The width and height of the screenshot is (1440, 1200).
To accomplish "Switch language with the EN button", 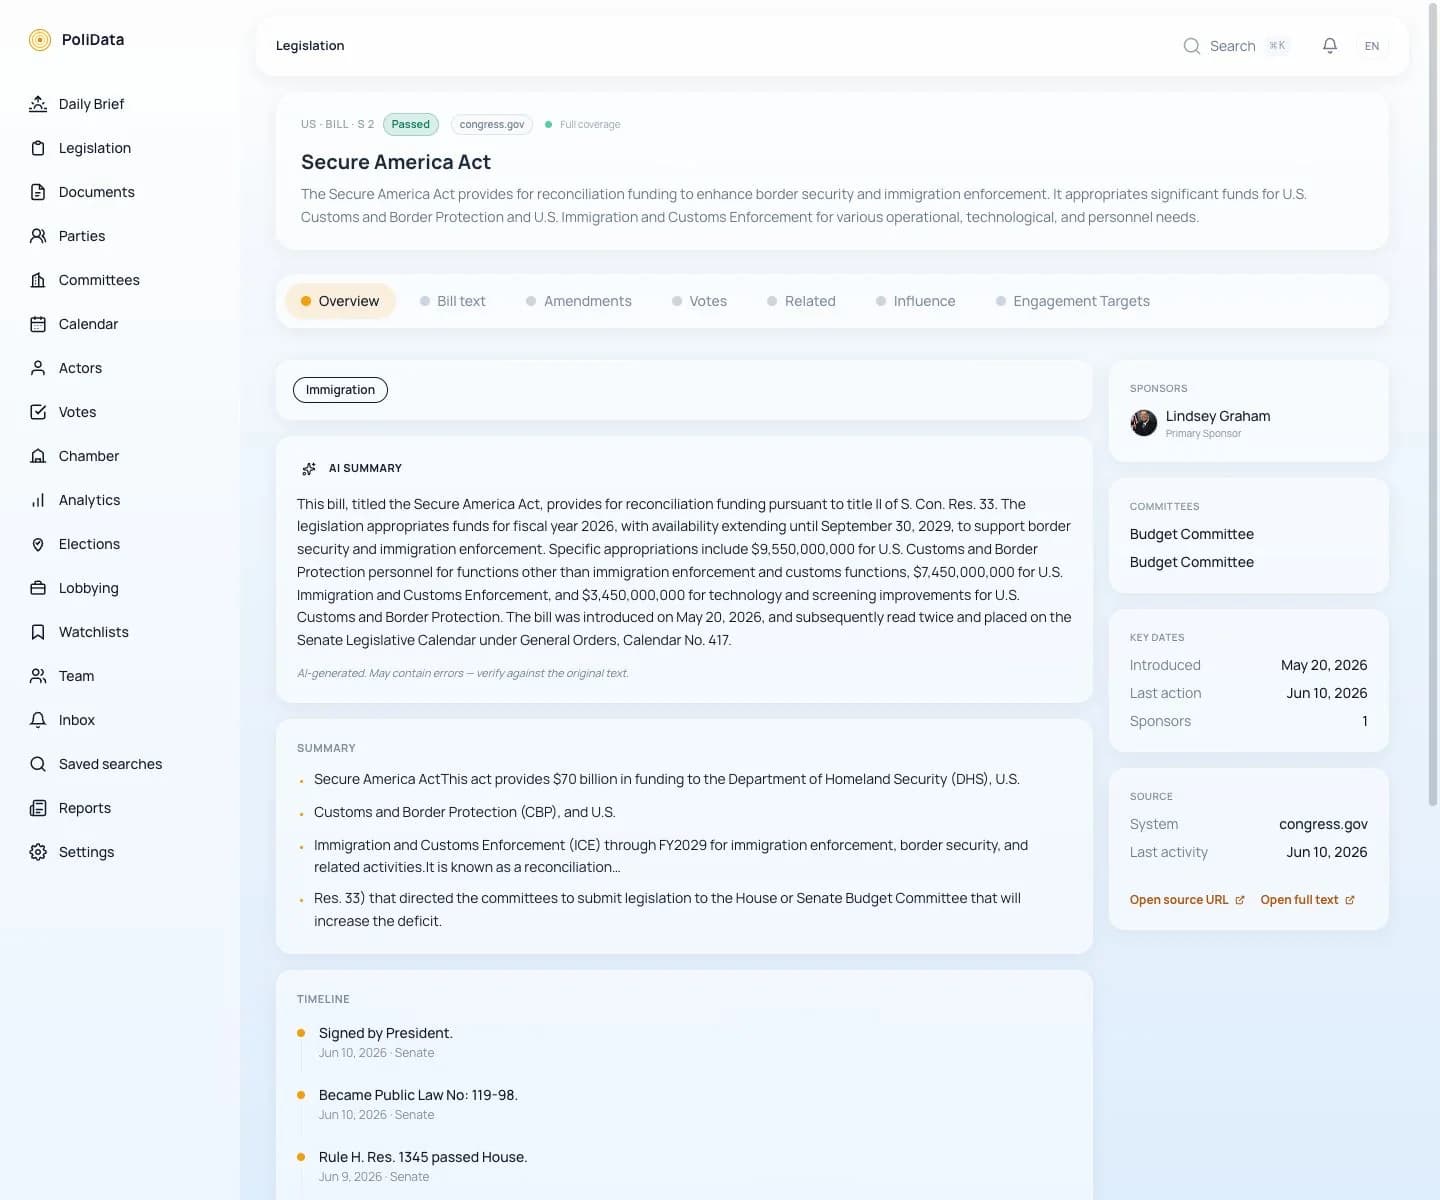I will pyautogui.click(x=1372, y=46).
